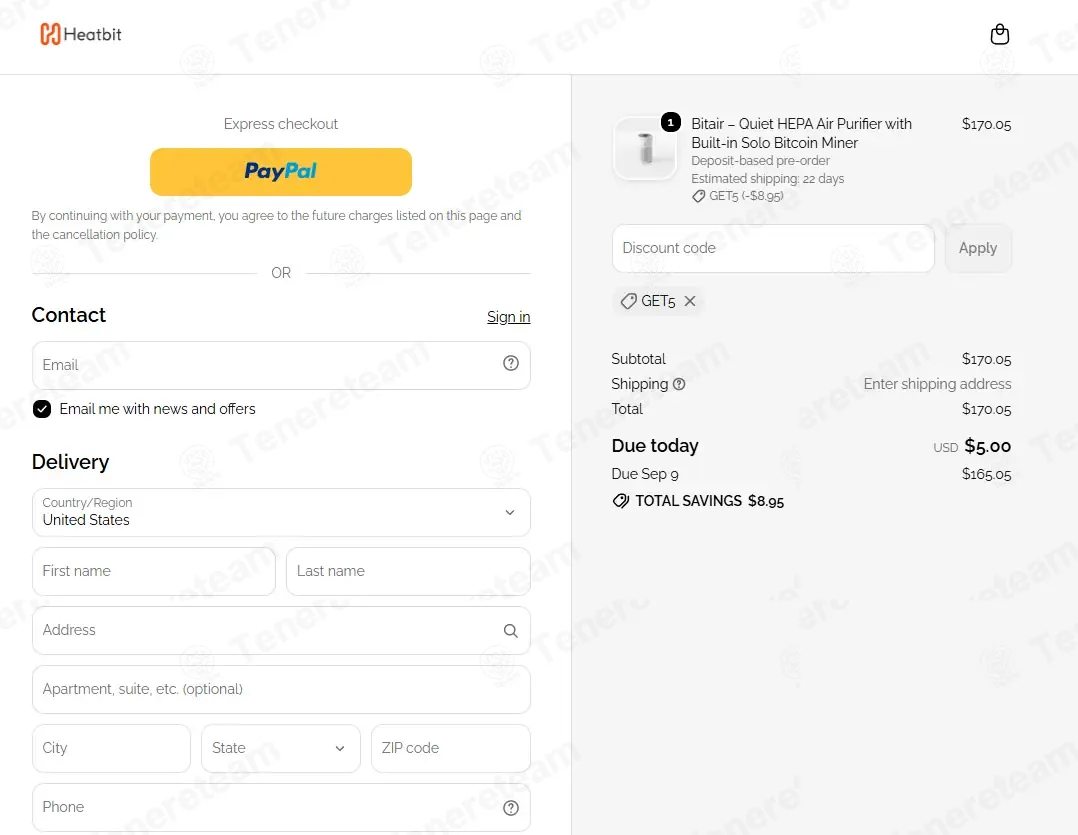Click the GET5 tag icon chip
This screenshot has height=835, width=1078.
(628, 301)
